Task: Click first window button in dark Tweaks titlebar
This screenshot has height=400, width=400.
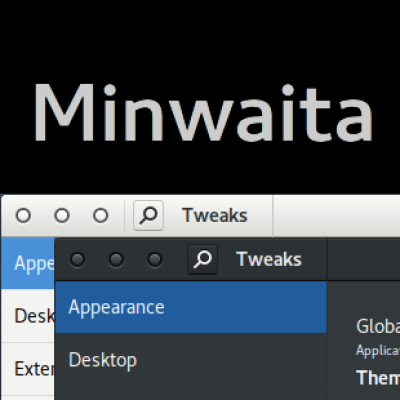Action: 77,259
